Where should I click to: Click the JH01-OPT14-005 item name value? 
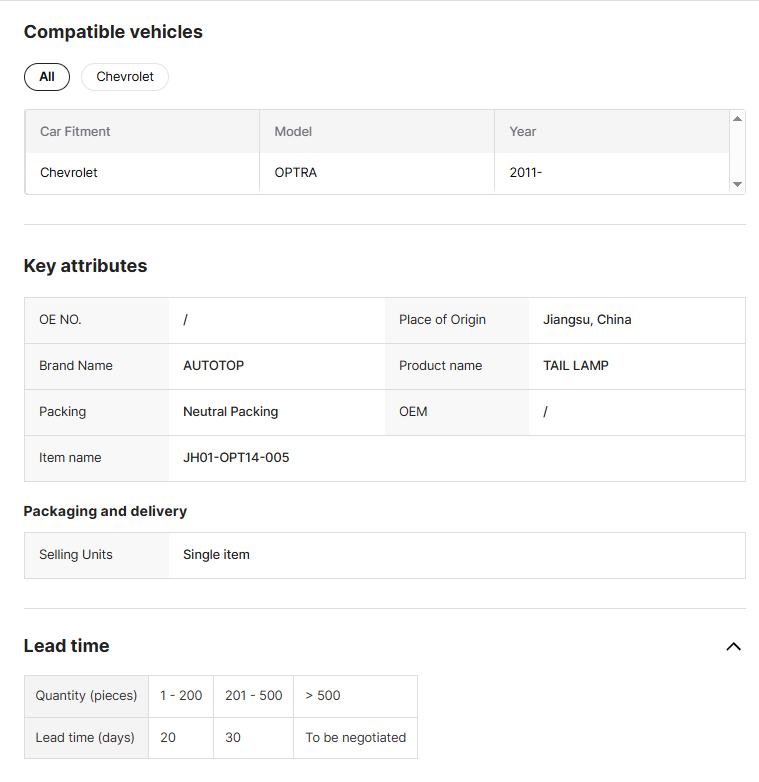click(x=236, y=458)
